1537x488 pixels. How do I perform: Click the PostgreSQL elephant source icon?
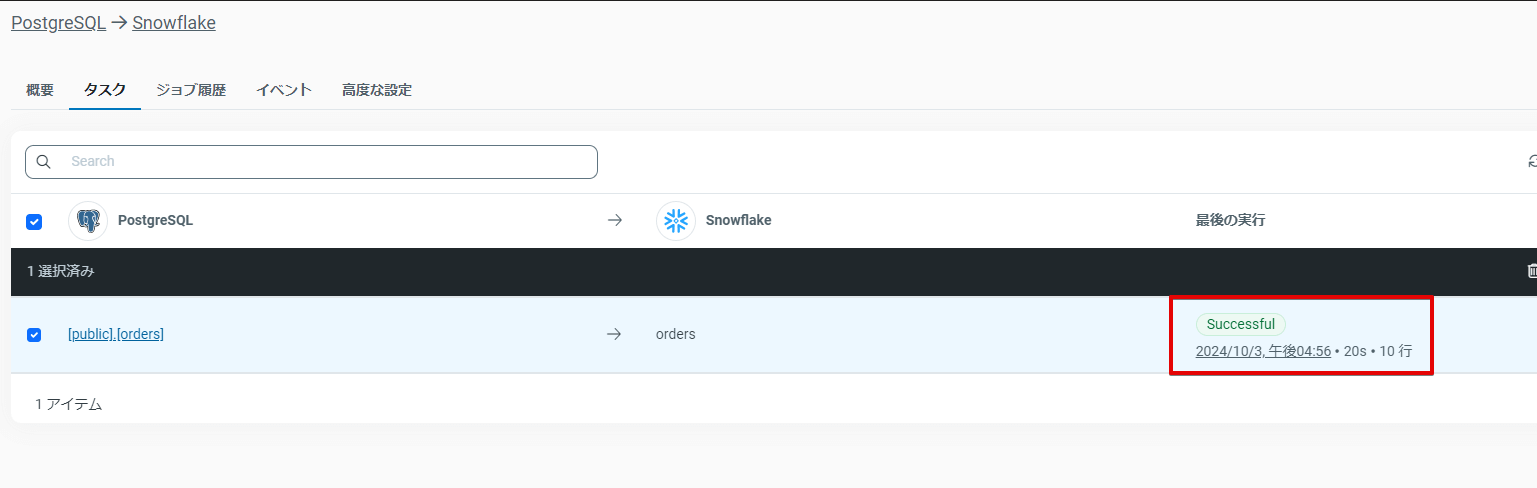(88, 221)
